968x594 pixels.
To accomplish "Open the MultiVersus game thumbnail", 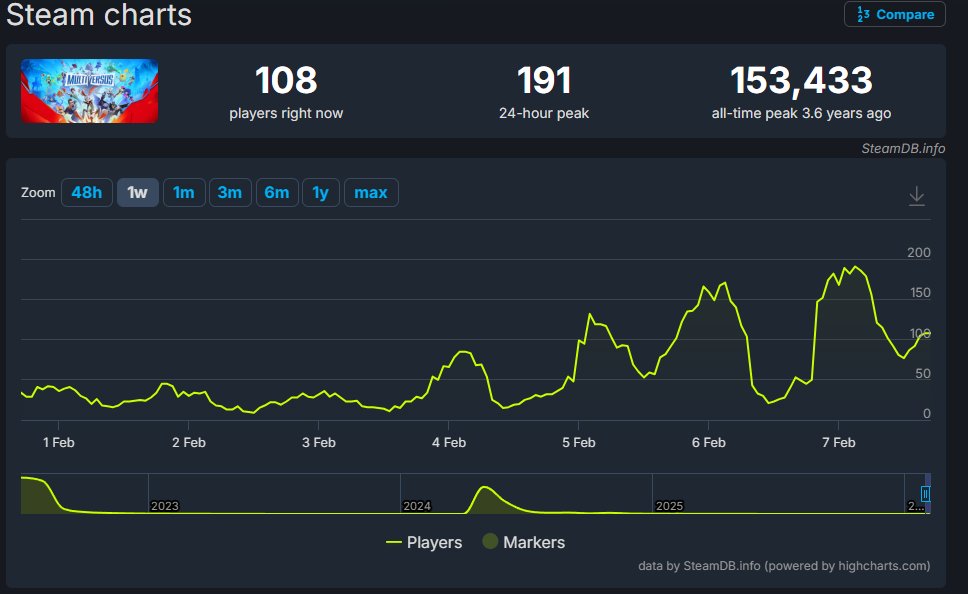I will click(90, 91).
